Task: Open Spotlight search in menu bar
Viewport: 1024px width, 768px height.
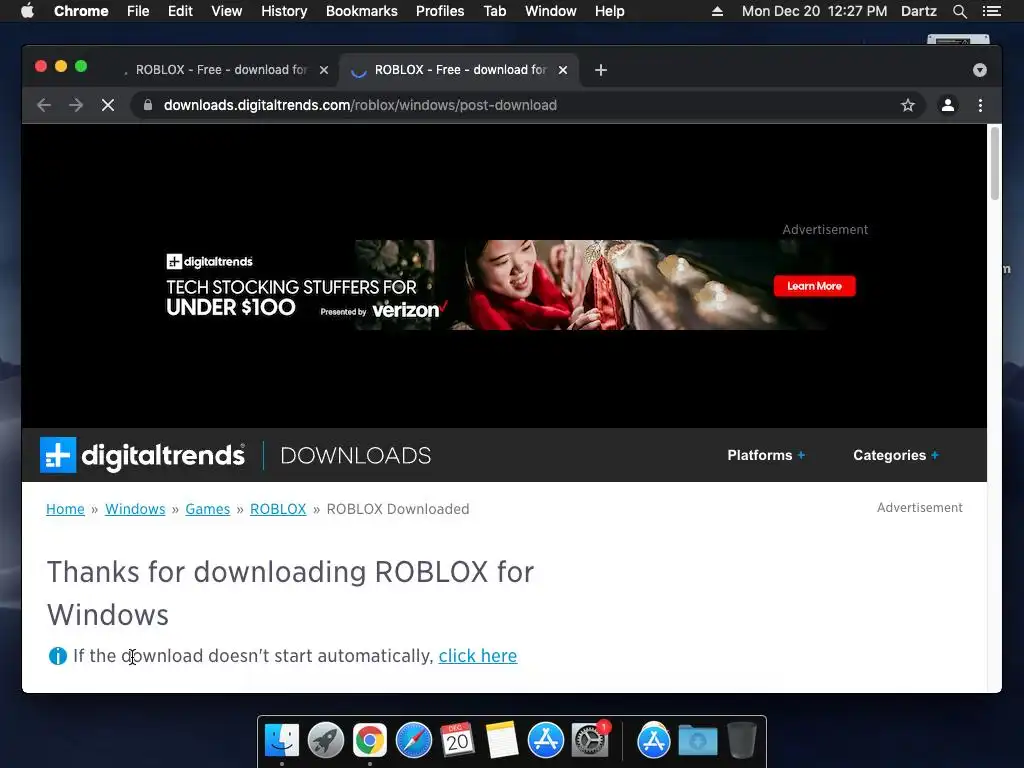Action: (959, 11)
